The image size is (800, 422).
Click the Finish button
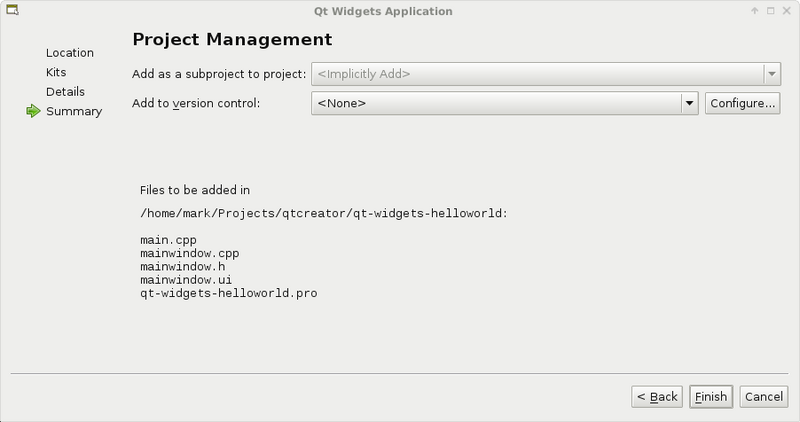point(711,396)
